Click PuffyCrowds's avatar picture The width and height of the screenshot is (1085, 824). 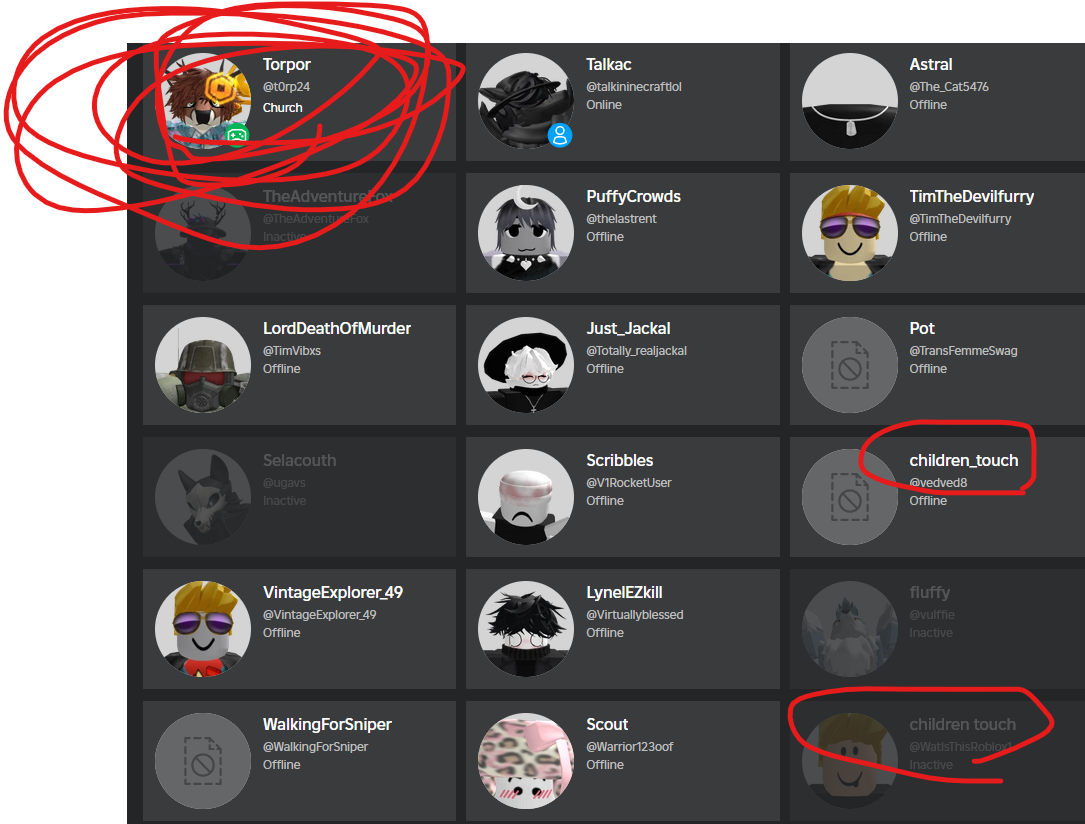(526, 232)
